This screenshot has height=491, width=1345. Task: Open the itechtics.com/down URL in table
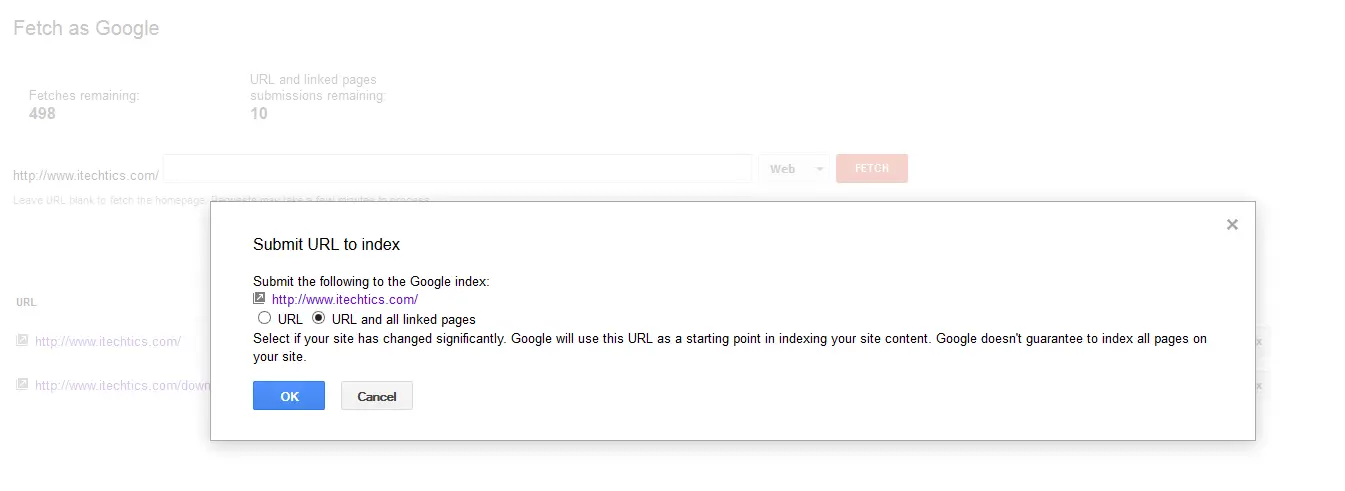coord(122,385)
